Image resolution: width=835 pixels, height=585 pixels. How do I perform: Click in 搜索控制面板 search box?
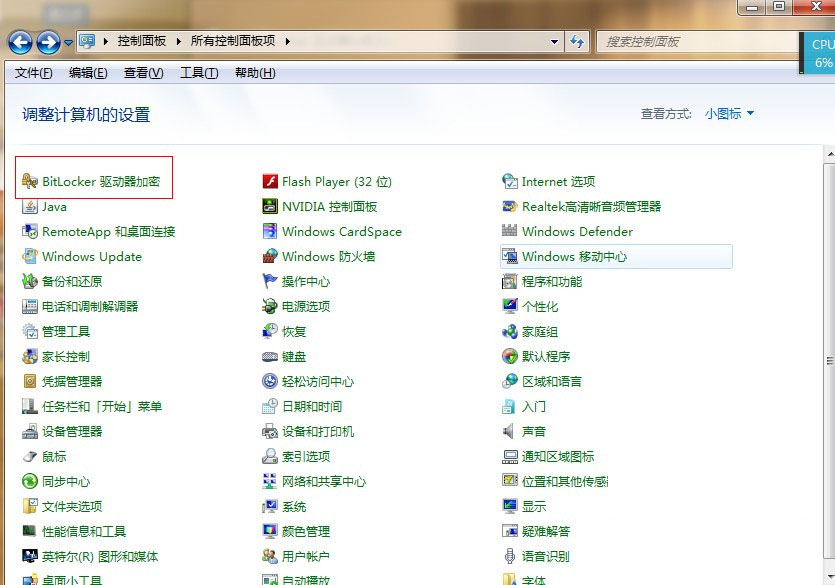[x=697, y=42]
